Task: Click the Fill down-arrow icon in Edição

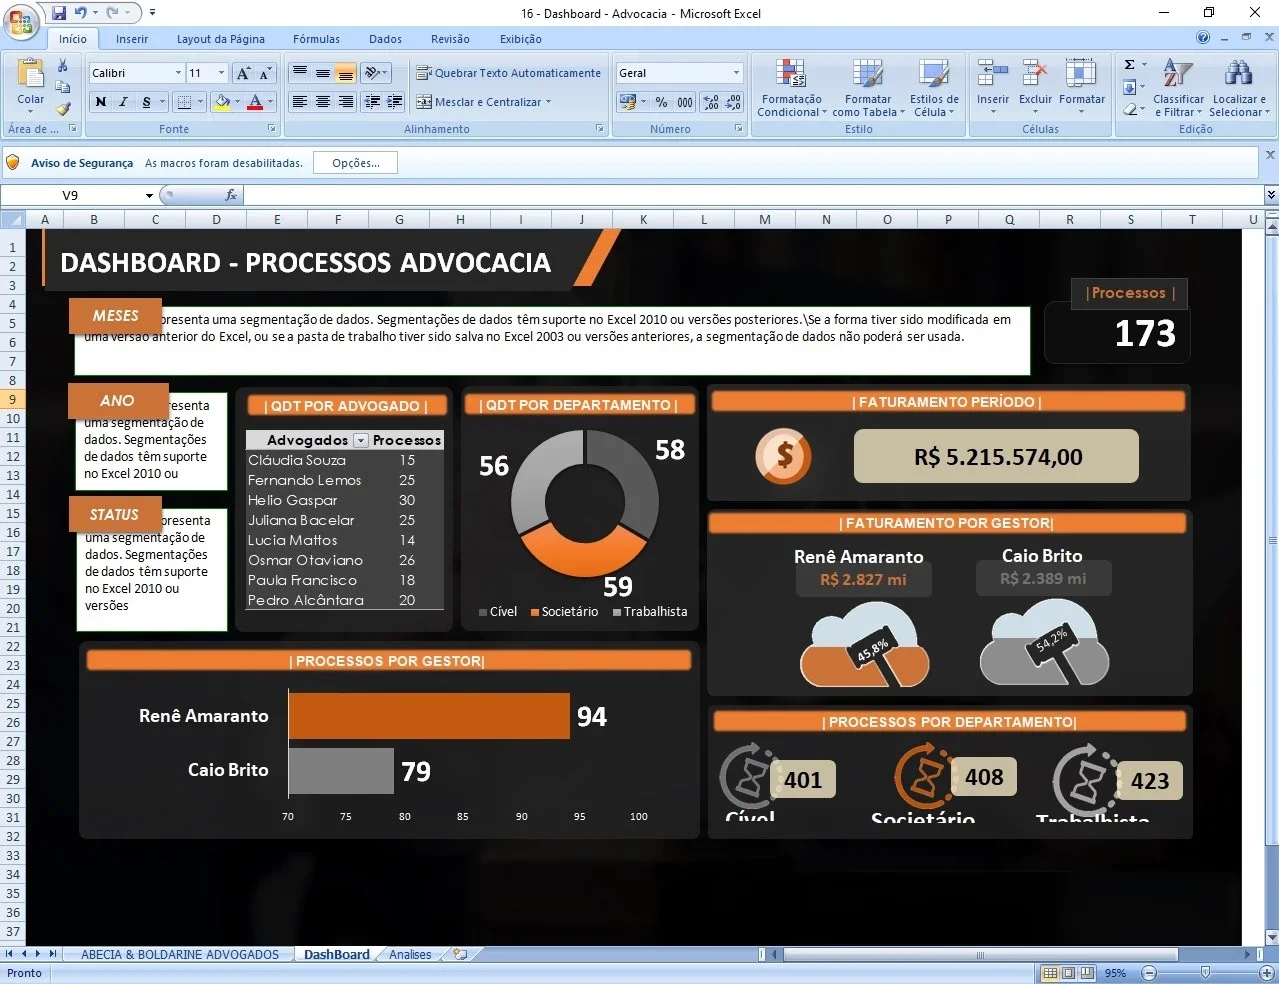Action: tap(1130, 87)
